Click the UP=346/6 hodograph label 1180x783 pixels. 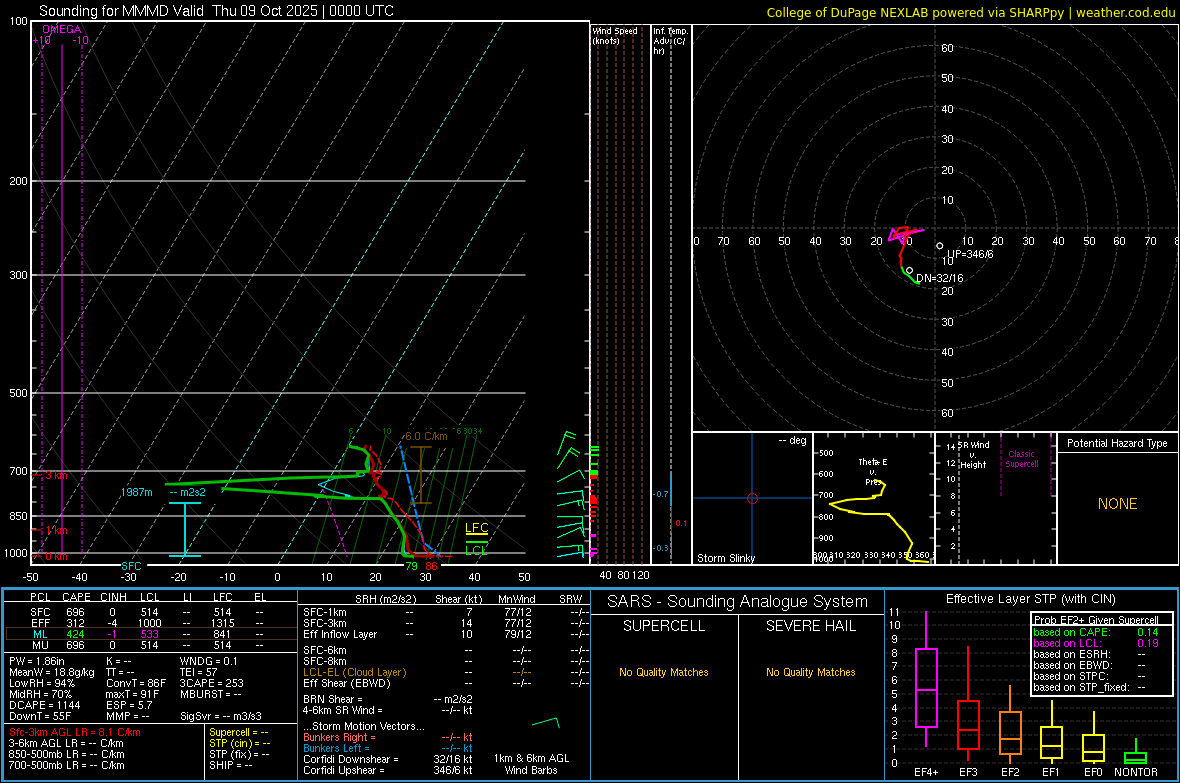pos(970,254)
